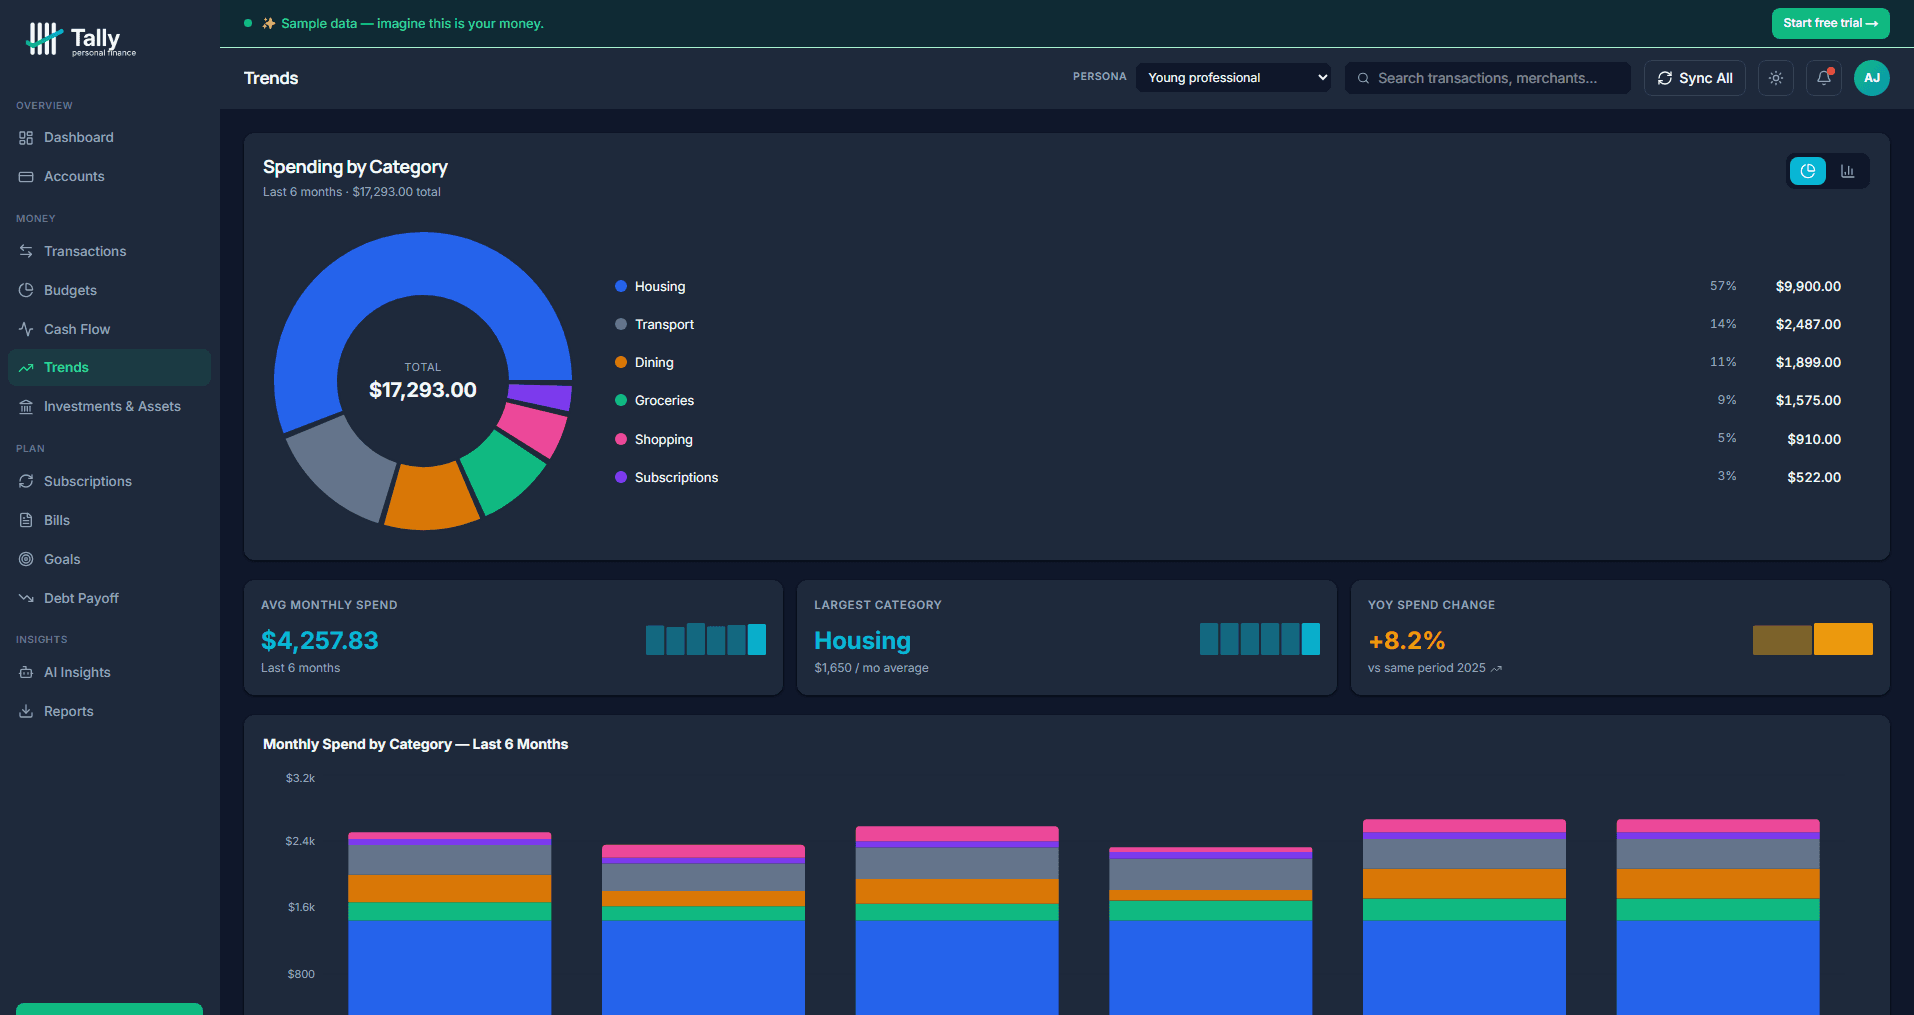The width and height of the screenshot is (1914, 1015).
Task: Click the AI Insights robot icon
Action: [26, 672]
